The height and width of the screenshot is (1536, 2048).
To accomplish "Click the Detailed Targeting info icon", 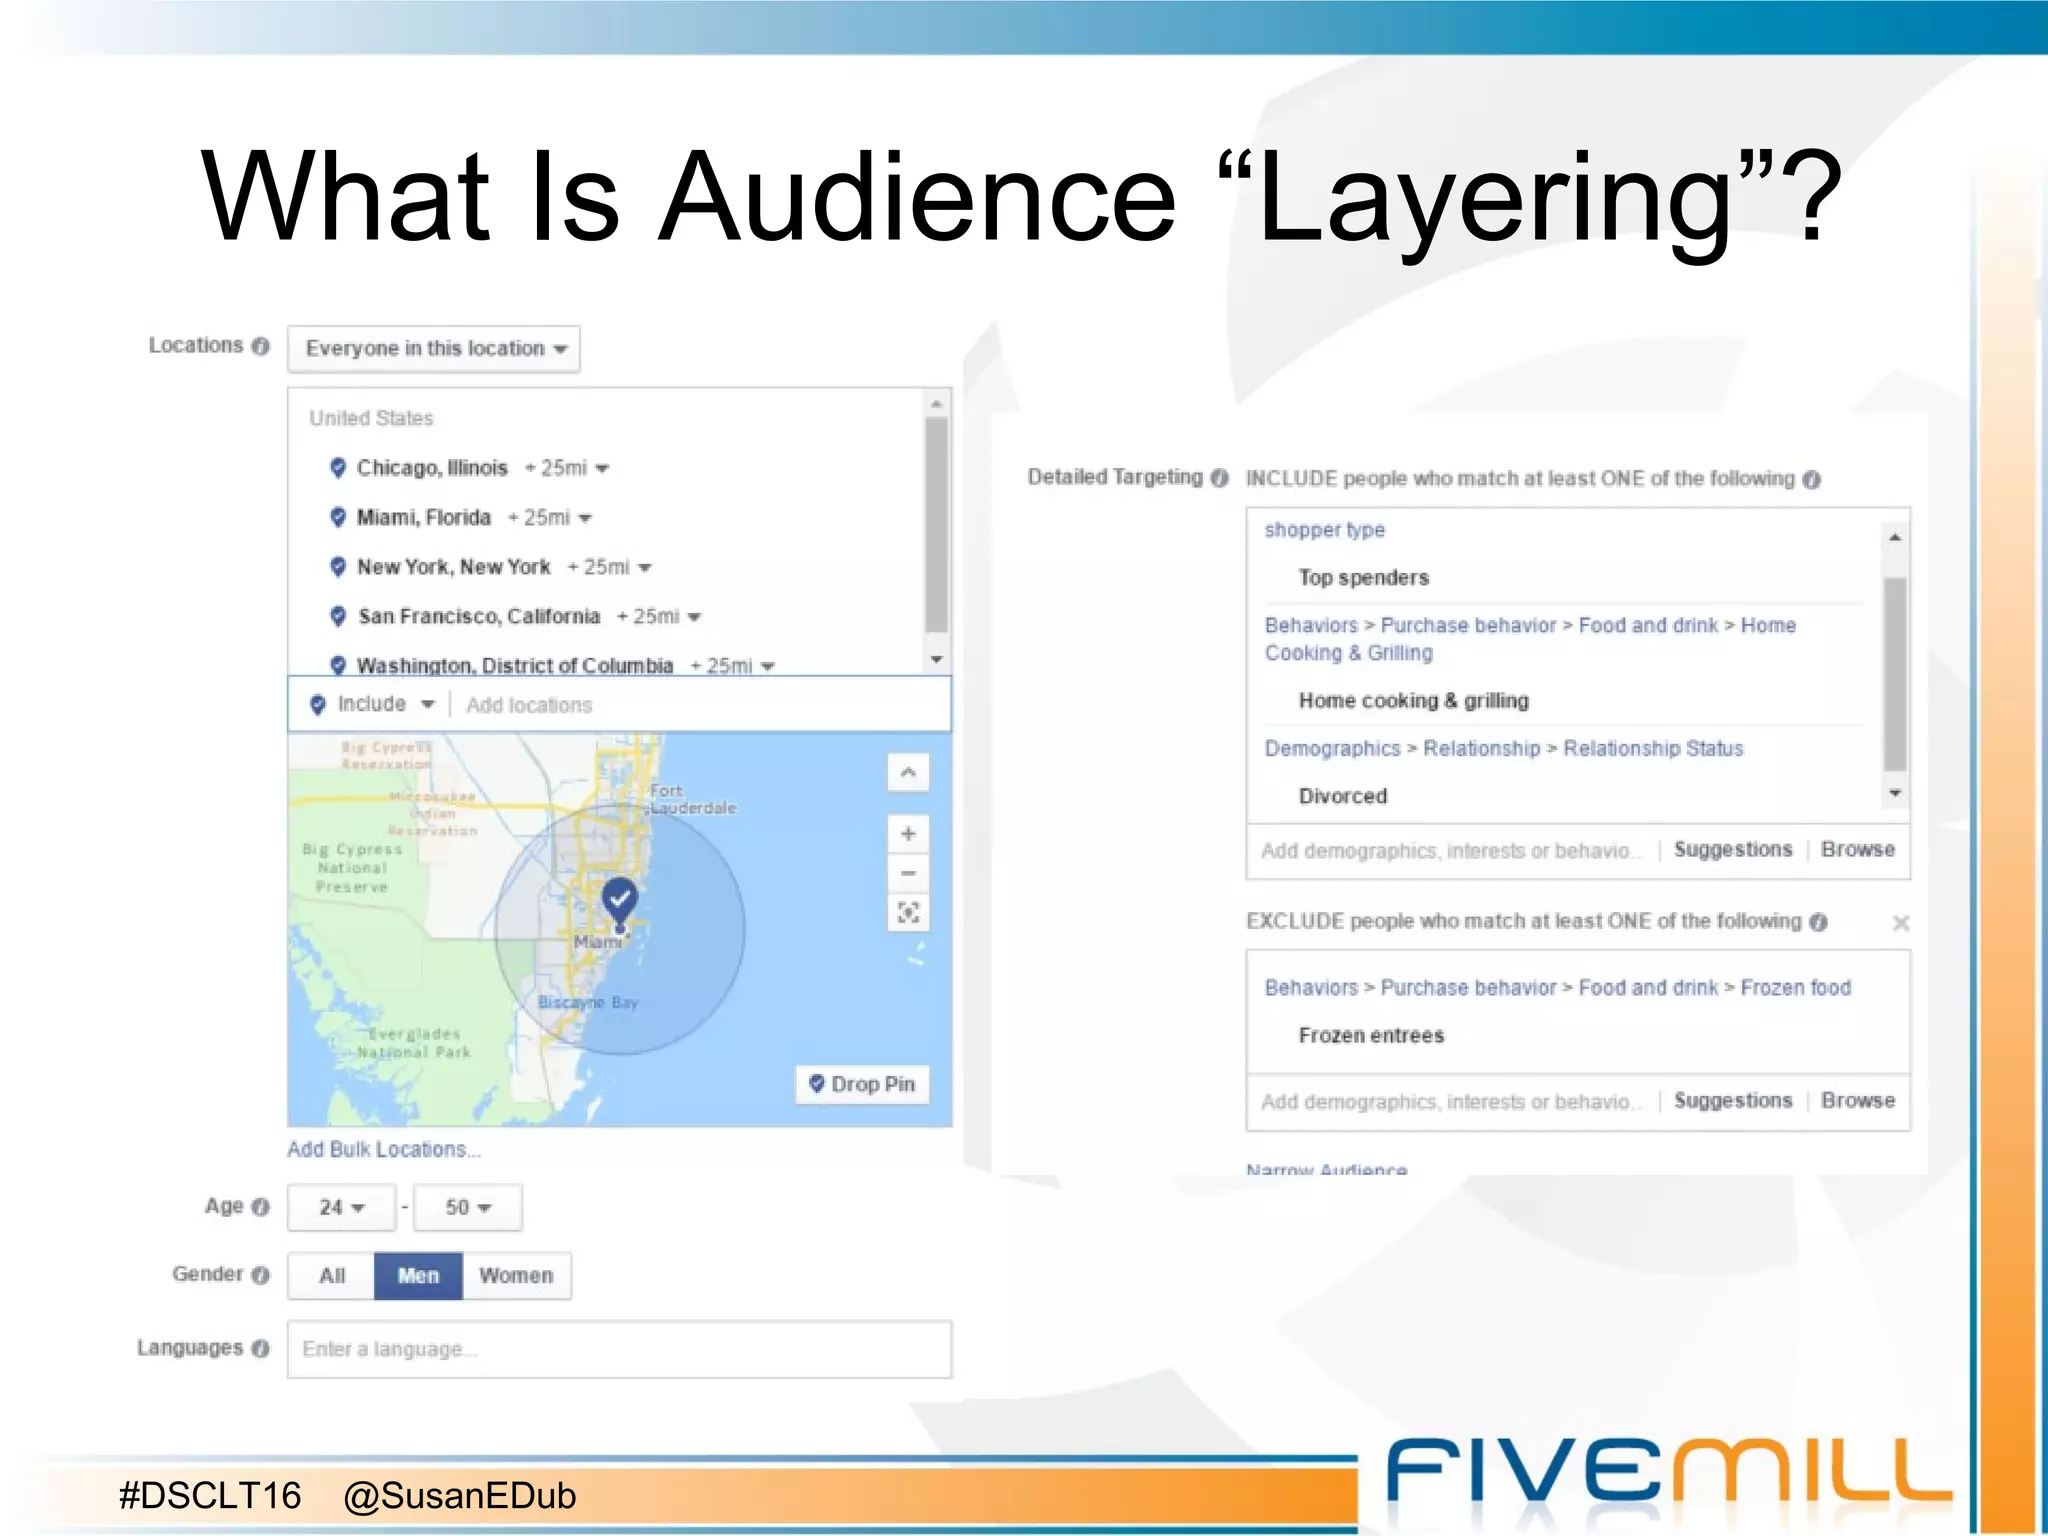I will (1219, 478).
